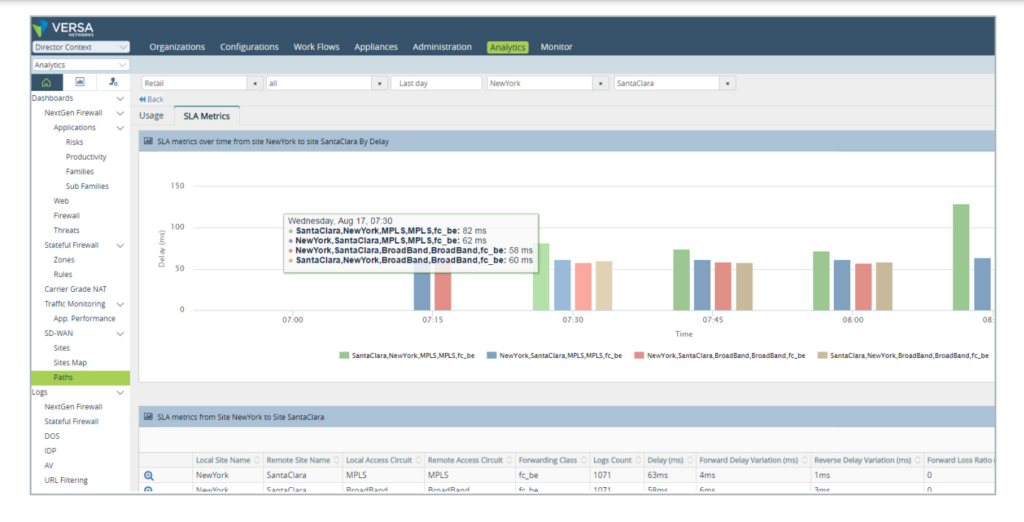
Task: Collapse the Logs section
Action: (120, 393)
